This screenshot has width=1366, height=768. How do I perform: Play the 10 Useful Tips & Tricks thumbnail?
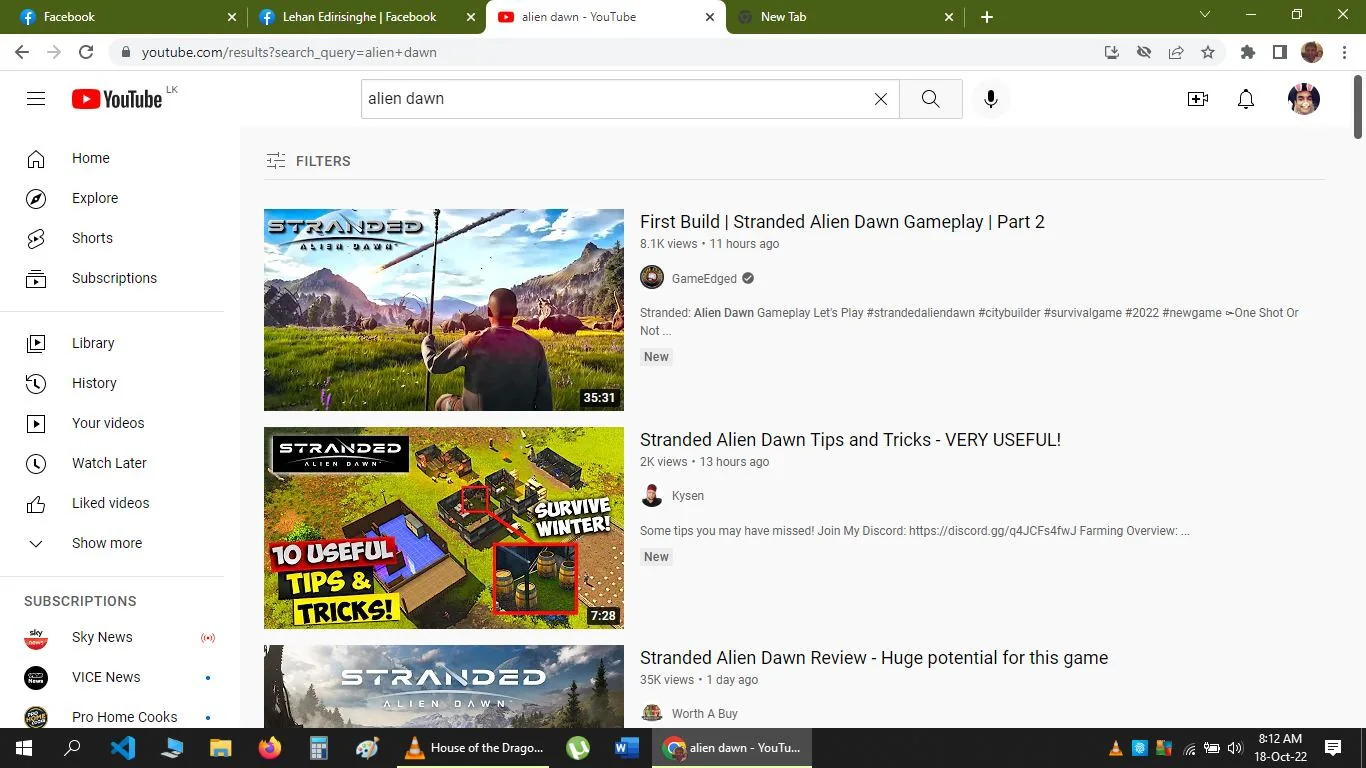[444, 528]
